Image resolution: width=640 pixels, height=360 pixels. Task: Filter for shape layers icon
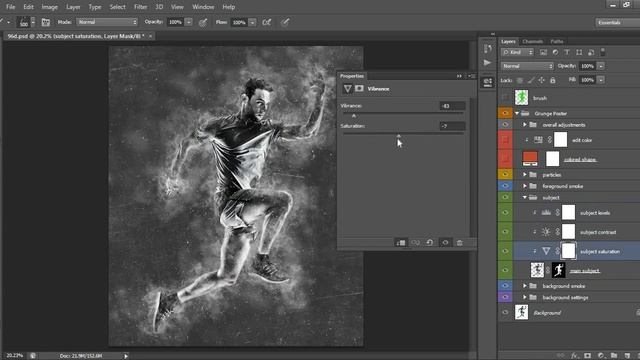coord(579,52)
